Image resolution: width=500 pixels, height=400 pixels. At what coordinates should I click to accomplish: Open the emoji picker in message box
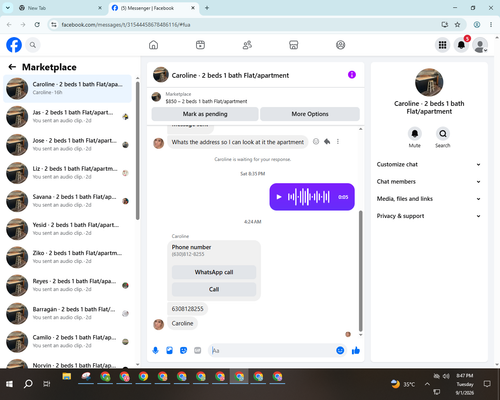pos(340,350)
